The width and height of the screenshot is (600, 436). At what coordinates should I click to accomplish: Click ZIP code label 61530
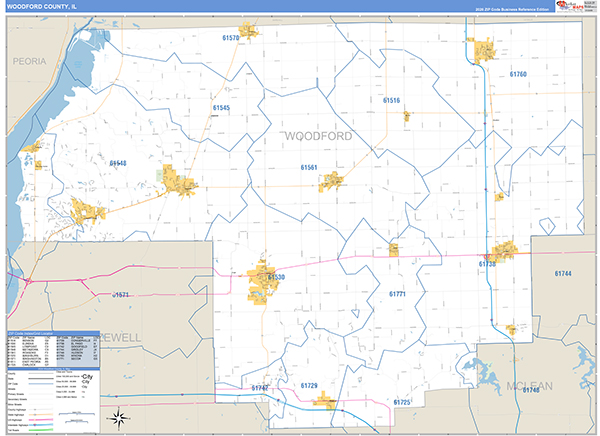(x=276, y=277)
